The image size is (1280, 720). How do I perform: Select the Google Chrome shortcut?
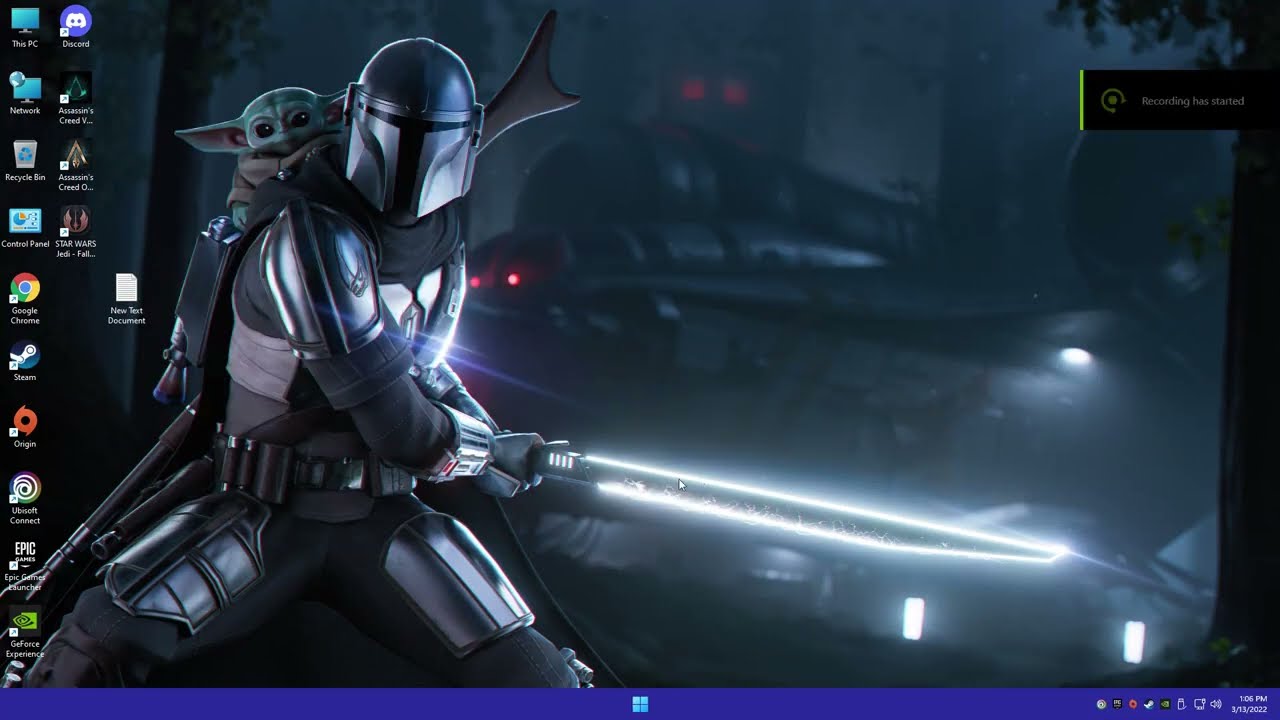click(25, 299)
